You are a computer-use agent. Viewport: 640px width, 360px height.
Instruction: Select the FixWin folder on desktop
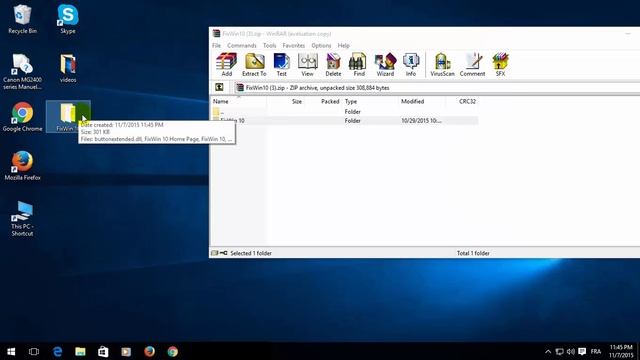pos(68,117)
